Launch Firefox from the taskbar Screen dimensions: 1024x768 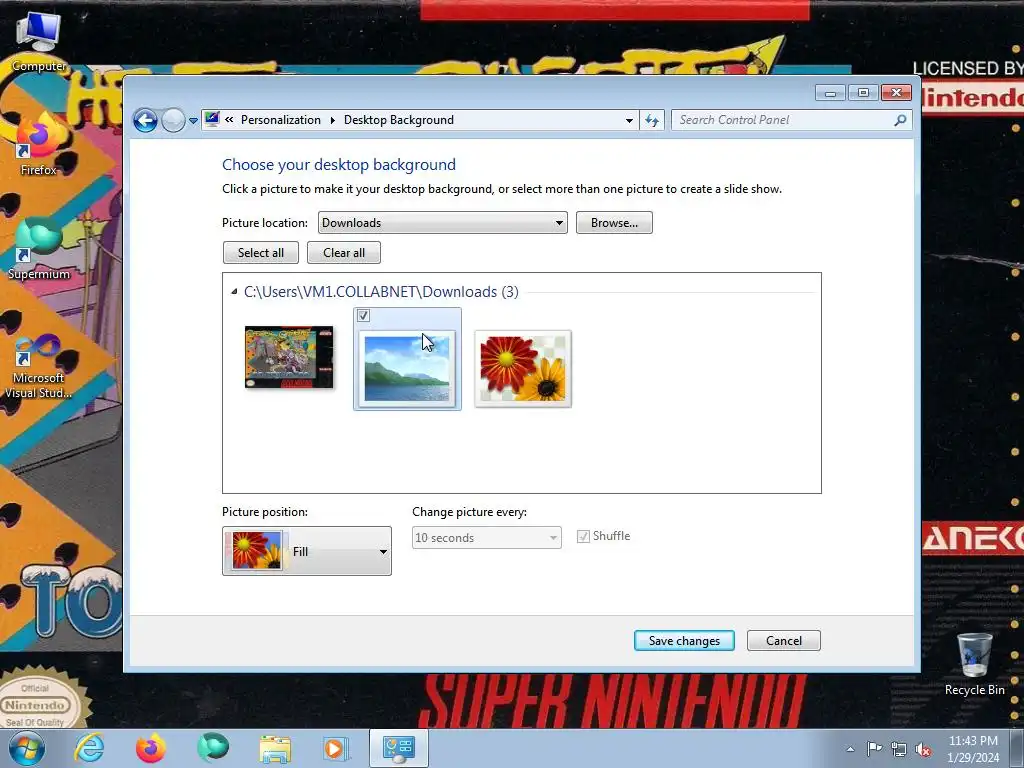coord(150,748)
